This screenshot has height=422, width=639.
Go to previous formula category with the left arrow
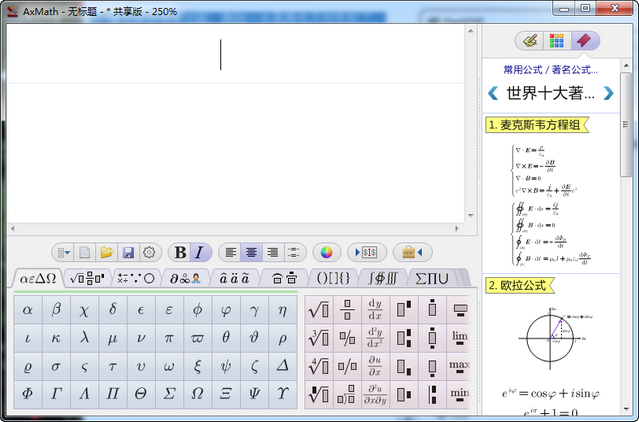point(493,93)
